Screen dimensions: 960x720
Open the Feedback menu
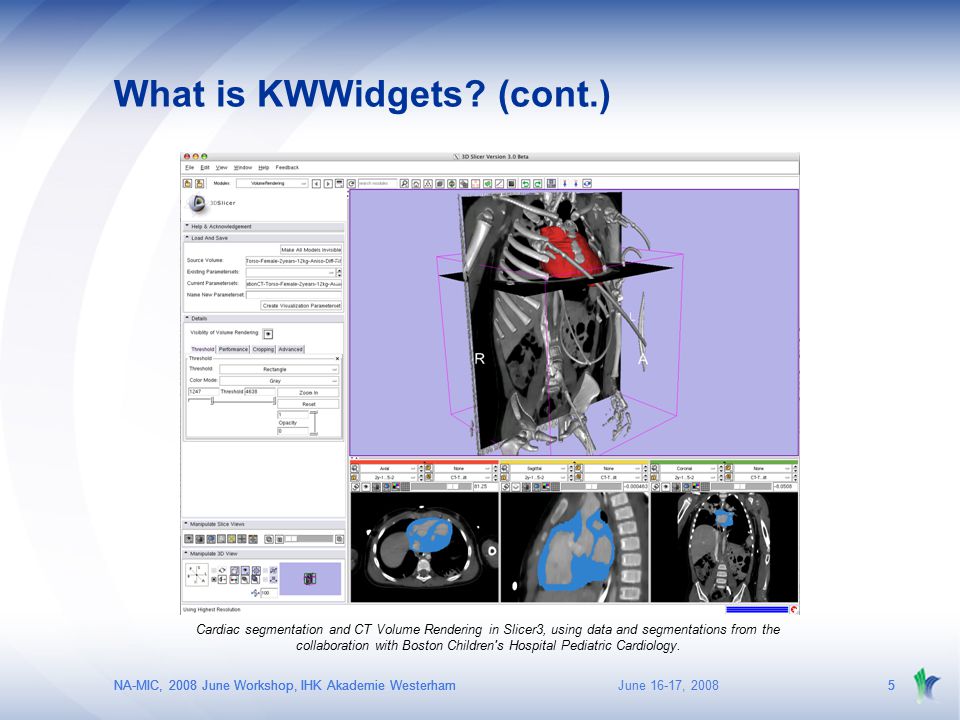[287, 167]
